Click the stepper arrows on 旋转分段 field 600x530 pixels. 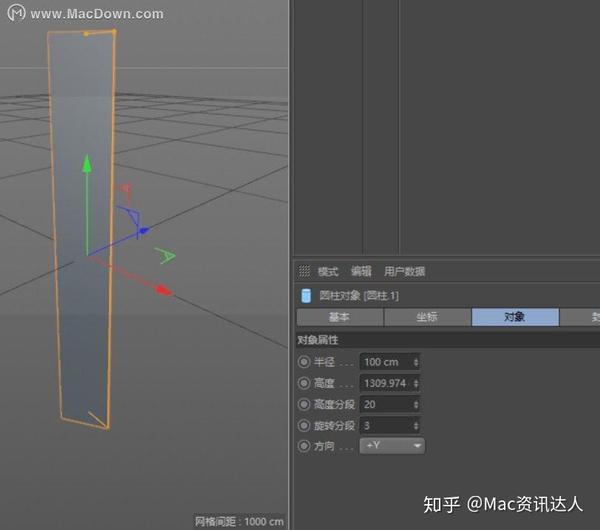[416, 425]
